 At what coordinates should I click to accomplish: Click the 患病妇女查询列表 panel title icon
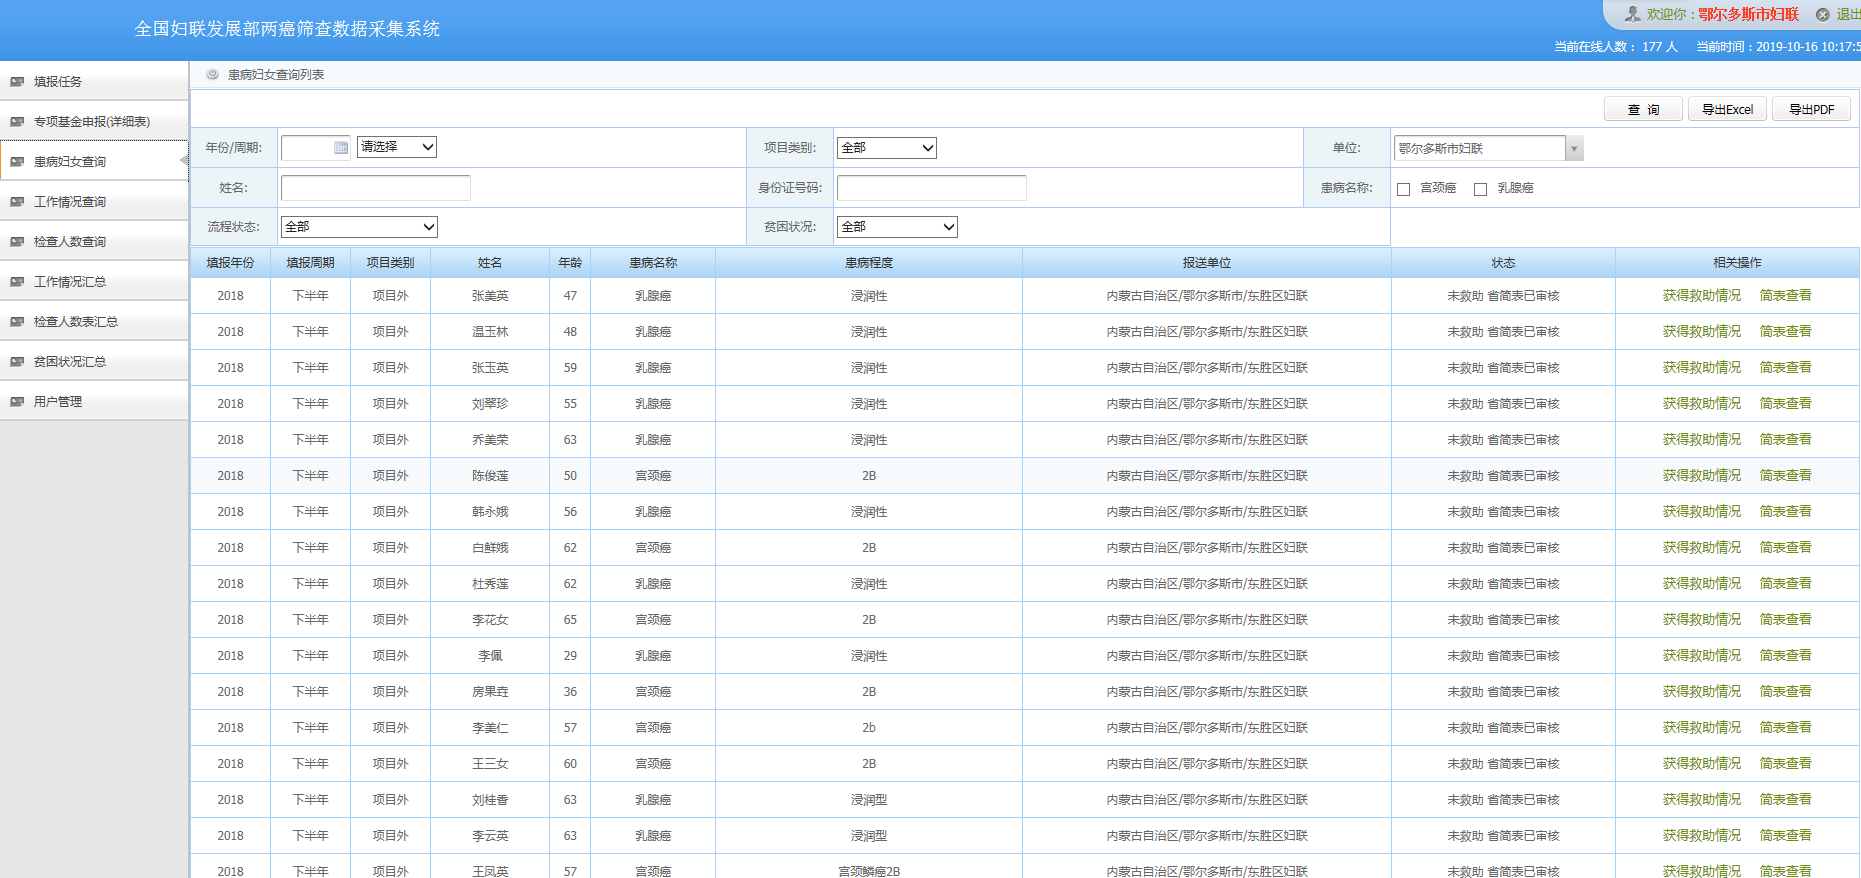pyautogui.click(x=212, y=75)
